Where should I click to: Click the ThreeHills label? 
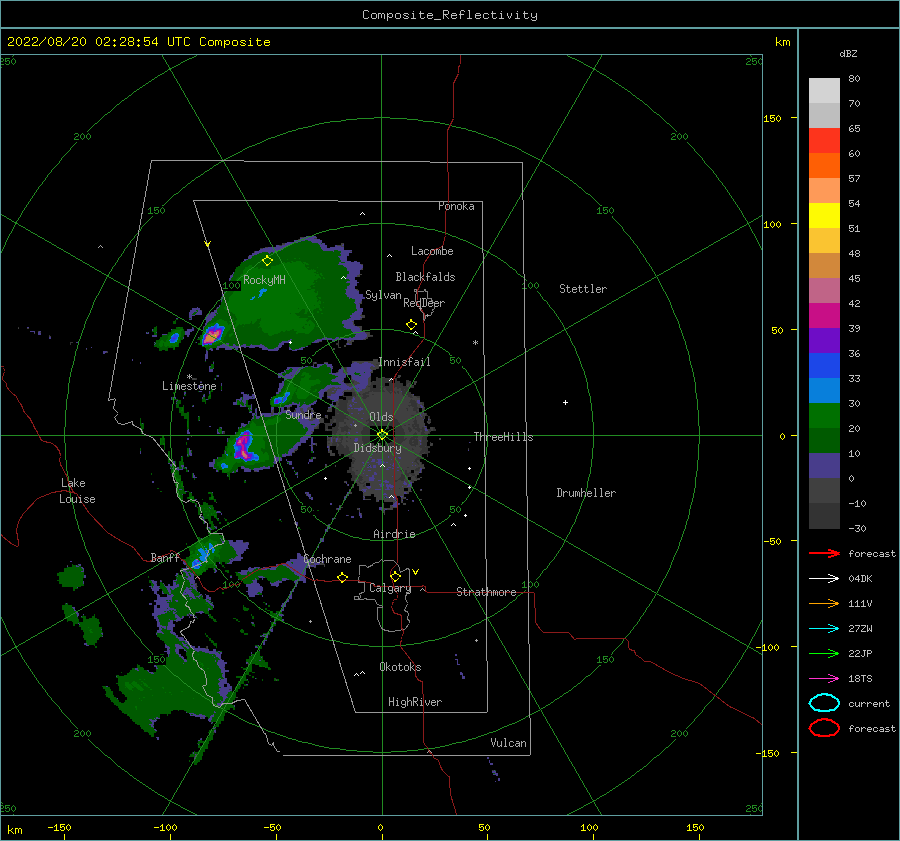click(503, 437)
